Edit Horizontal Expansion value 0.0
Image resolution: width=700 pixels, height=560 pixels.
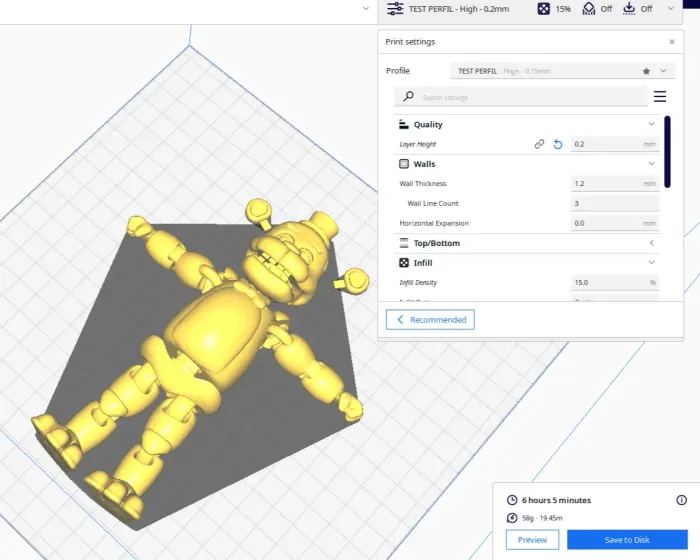(614, 223)
